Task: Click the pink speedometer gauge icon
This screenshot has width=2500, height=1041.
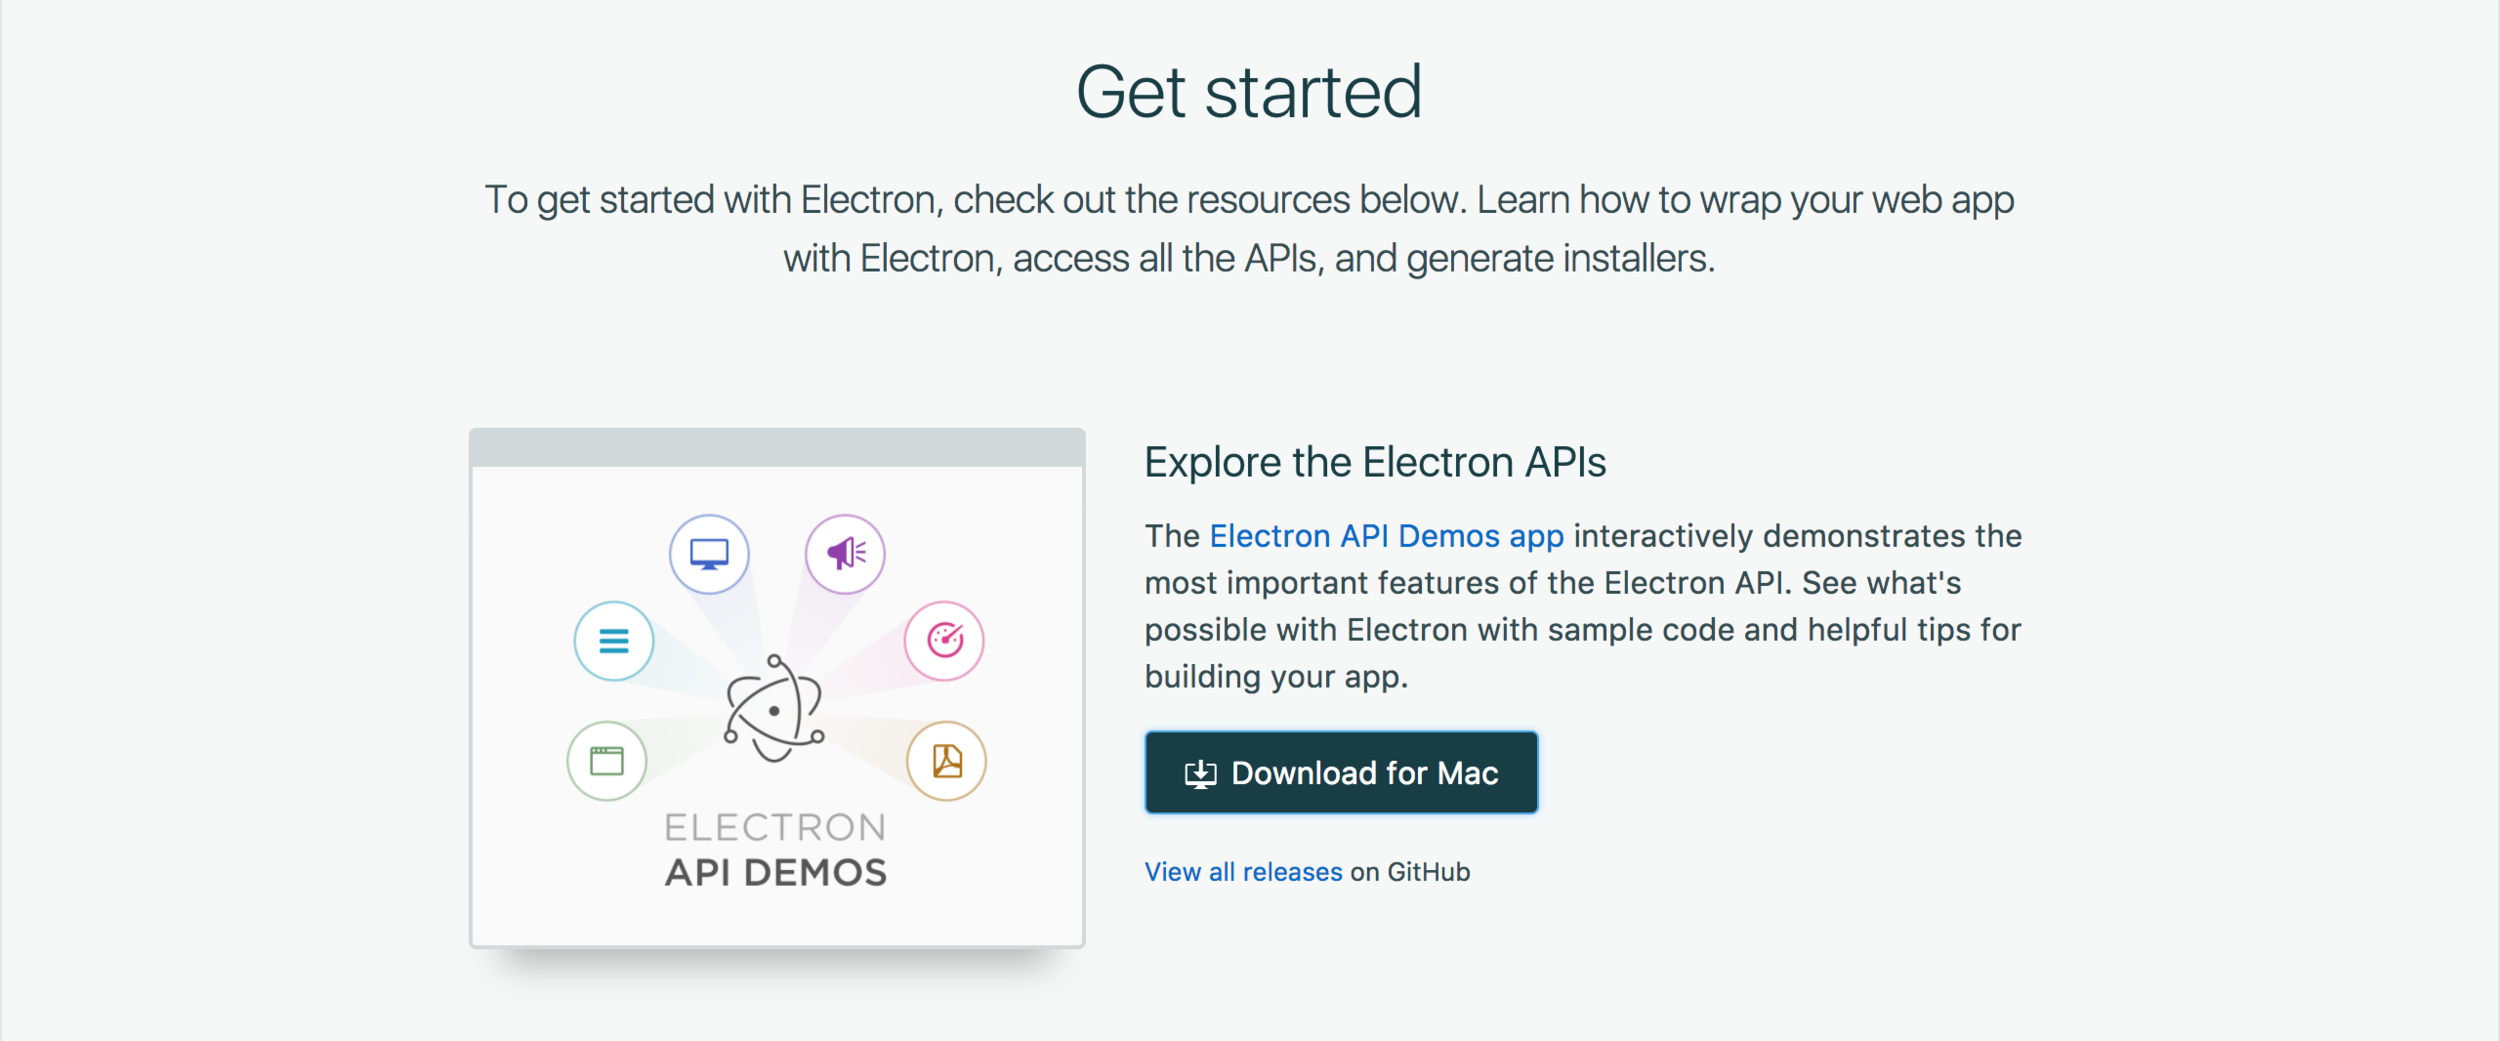Action: click(943, 641)
